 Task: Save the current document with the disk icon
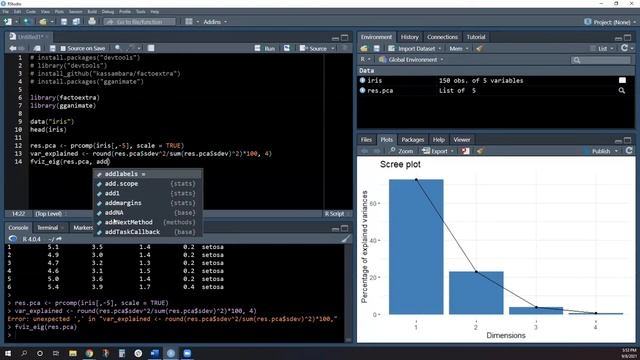(64, 22)
